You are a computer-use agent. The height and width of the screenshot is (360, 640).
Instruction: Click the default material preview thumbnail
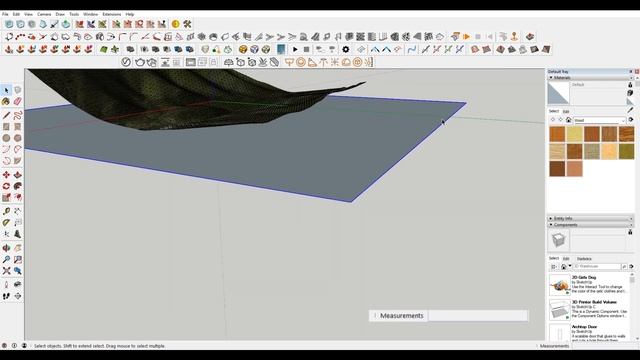point(558,93)
